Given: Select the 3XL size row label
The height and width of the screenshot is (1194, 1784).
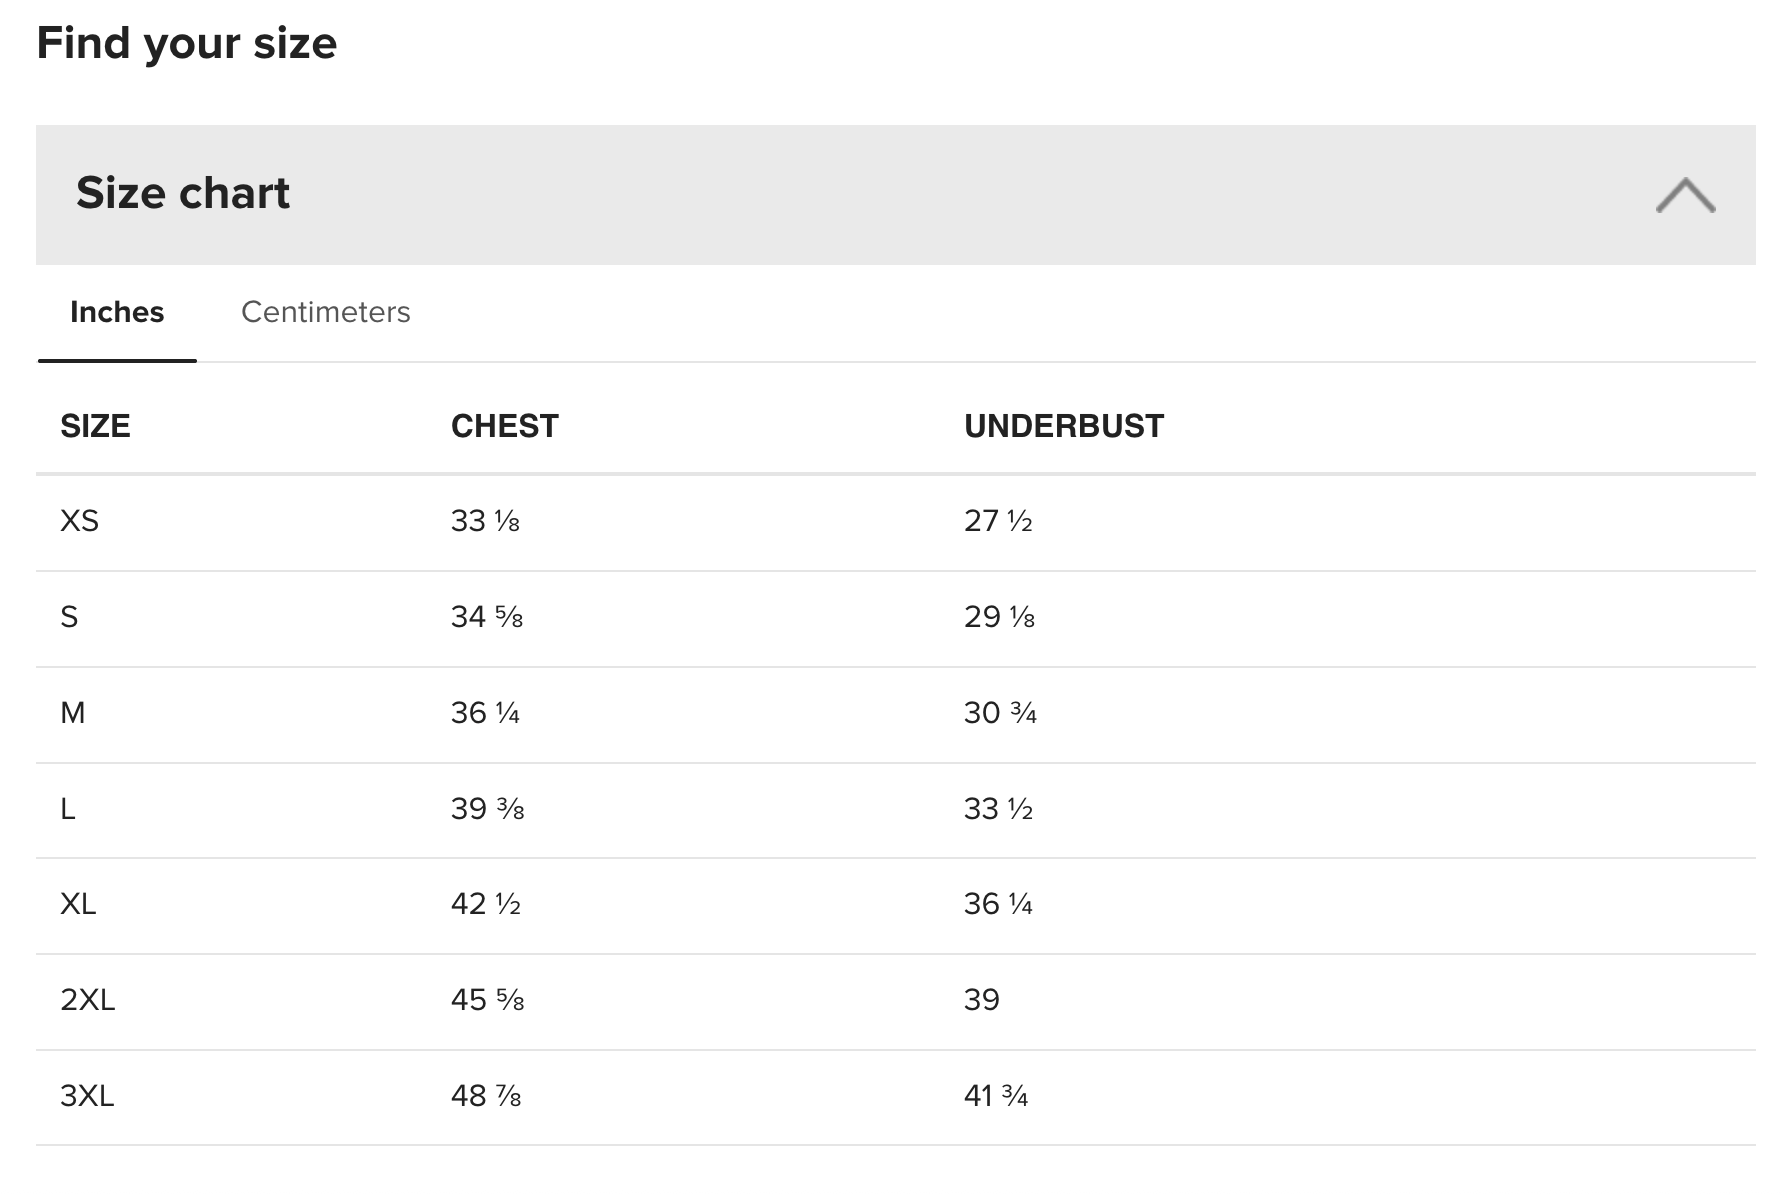Looking at the screenshot, I should (87, 1096).
